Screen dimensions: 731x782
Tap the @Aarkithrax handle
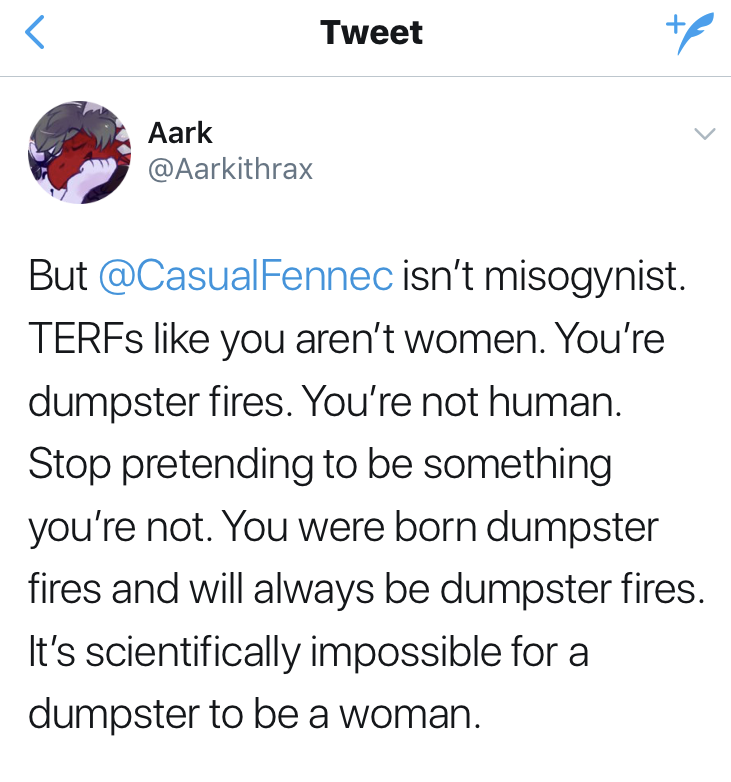click(x=230, y=169)
